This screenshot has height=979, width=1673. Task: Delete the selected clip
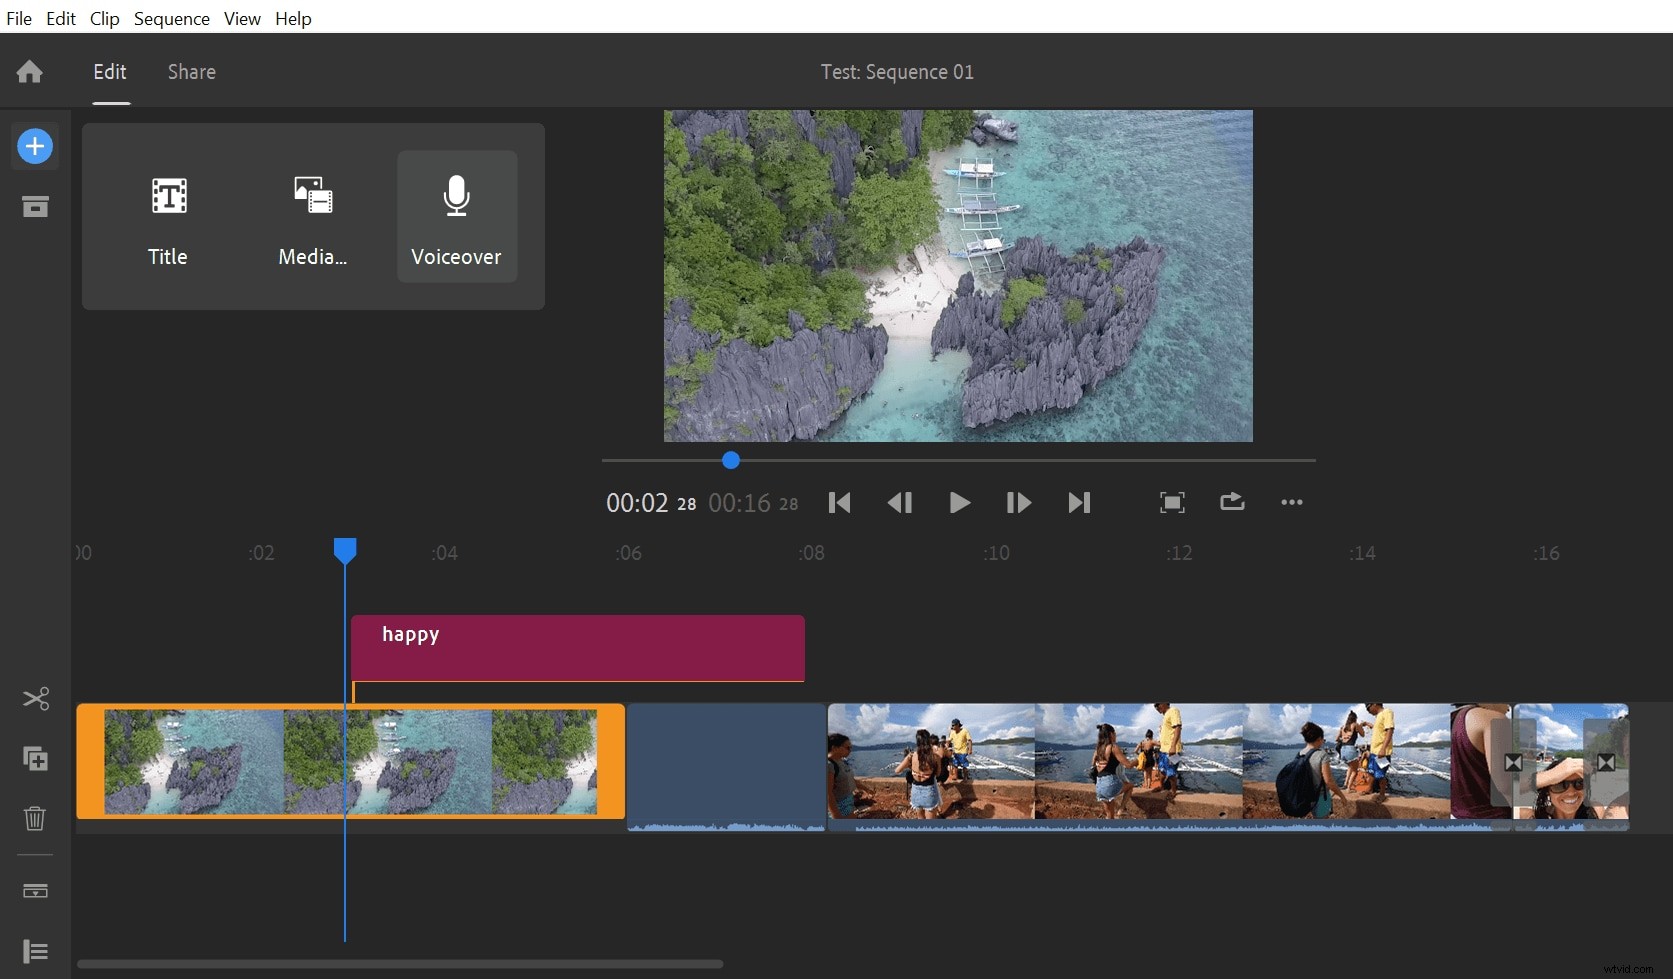point(35,819)
